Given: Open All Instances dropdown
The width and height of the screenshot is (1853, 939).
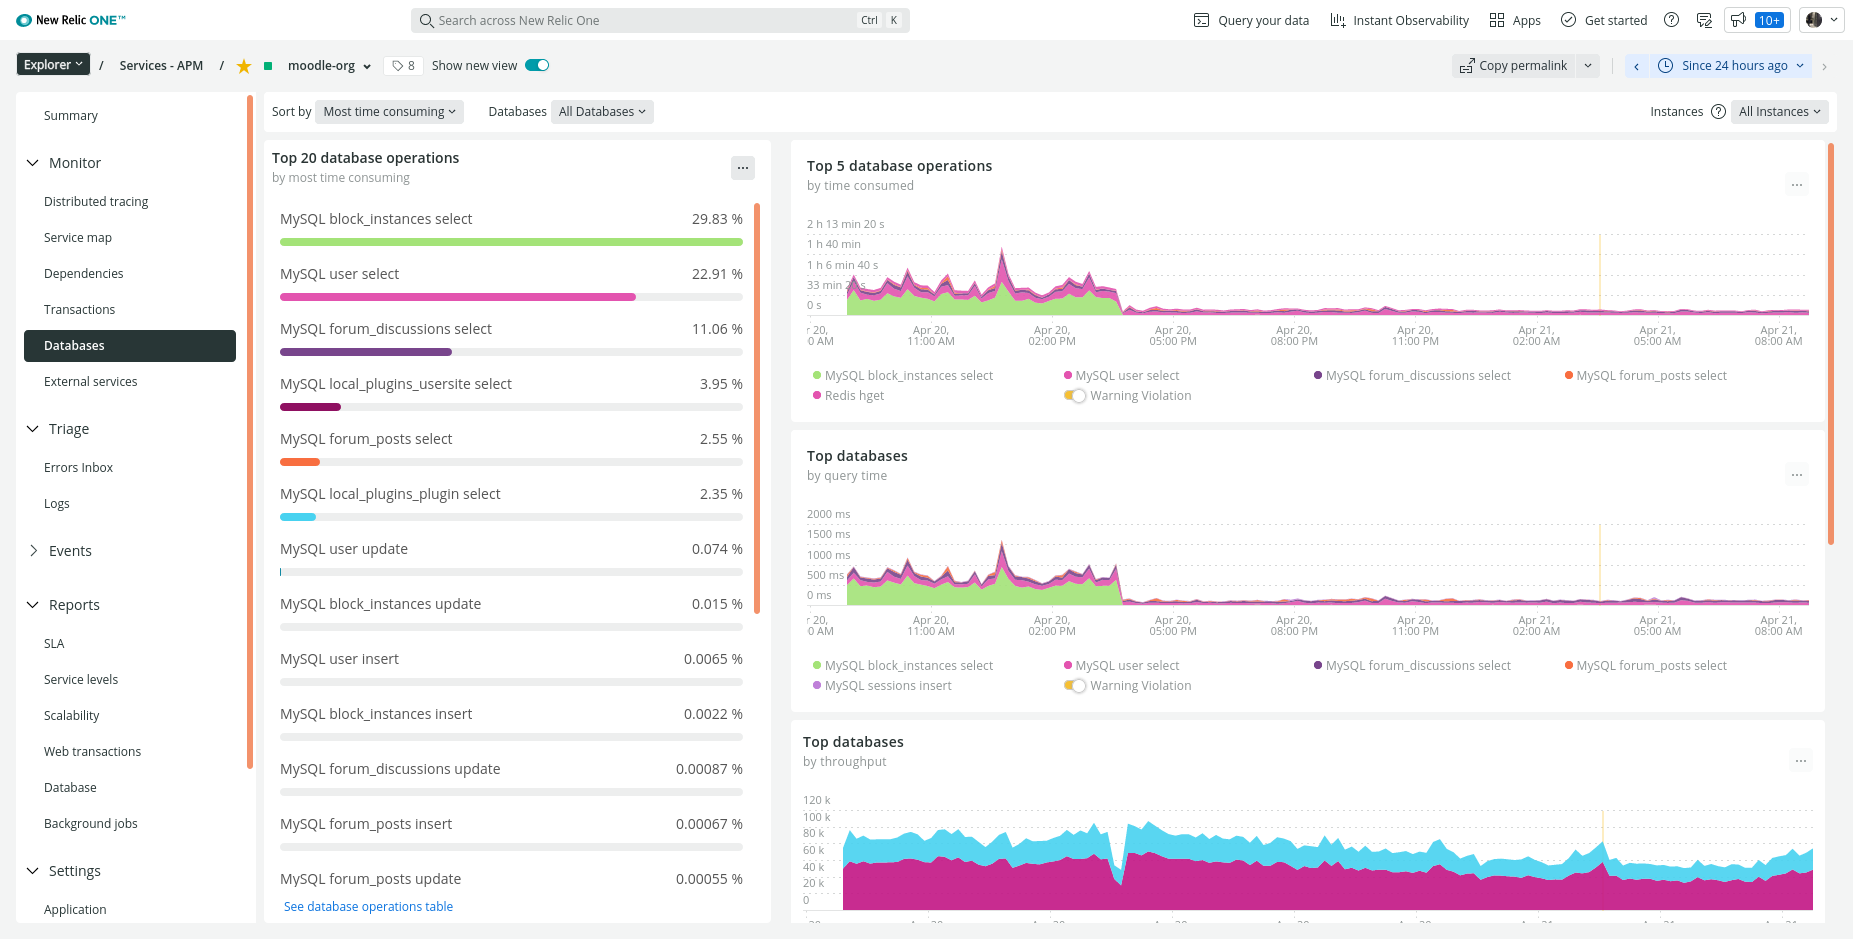Looking at the screenshot, I should click(x=1780, y=112).
